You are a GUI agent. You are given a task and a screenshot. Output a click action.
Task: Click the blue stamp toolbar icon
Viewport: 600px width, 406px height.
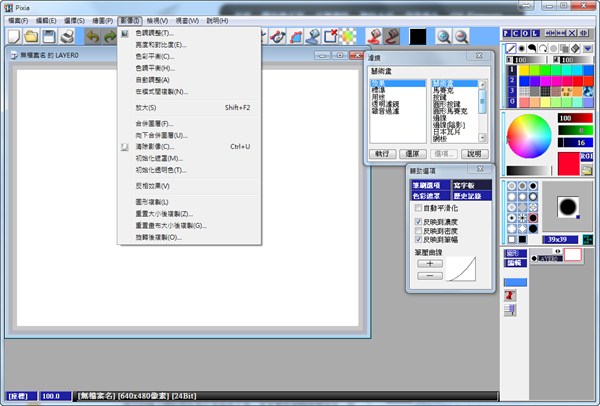pyautogui.click(x=313, y=37)
